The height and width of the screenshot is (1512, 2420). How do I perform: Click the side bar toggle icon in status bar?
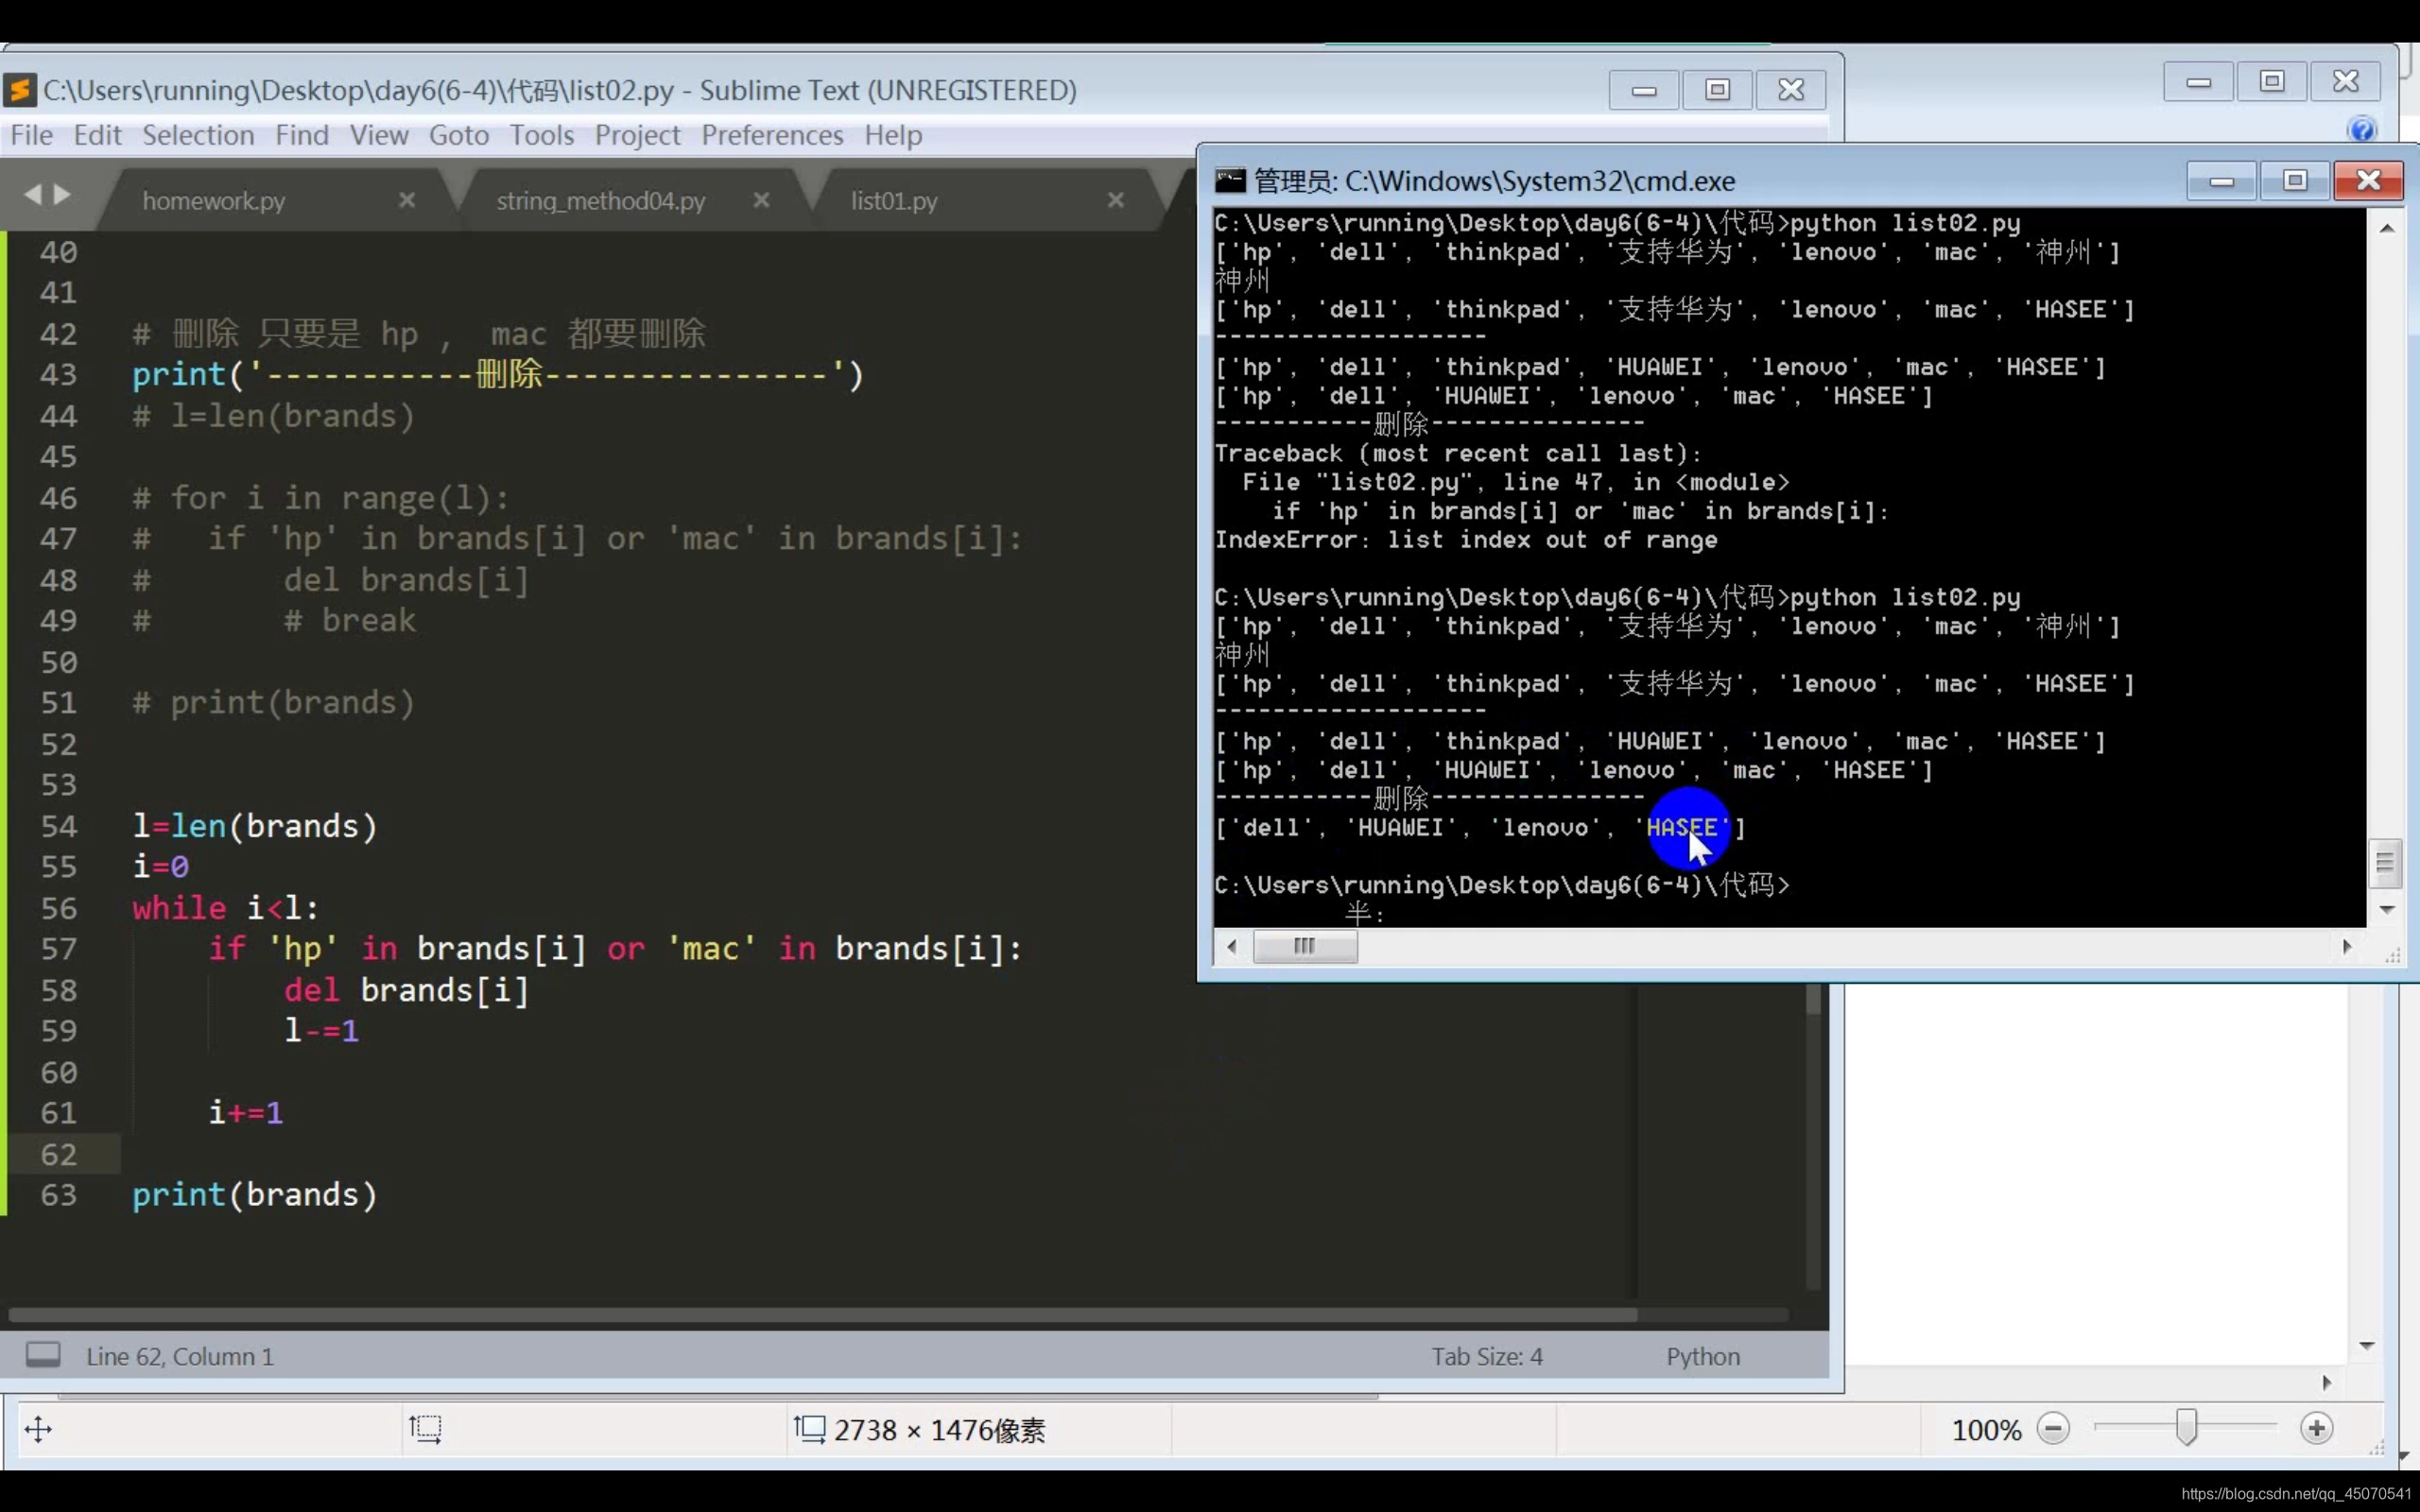coord(43,1355)
